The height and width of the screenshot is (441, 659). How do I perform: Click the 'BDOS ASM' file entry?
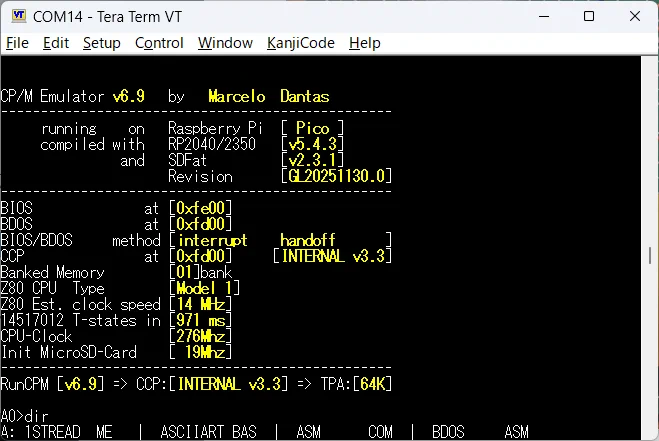click(x=480, y=432)
